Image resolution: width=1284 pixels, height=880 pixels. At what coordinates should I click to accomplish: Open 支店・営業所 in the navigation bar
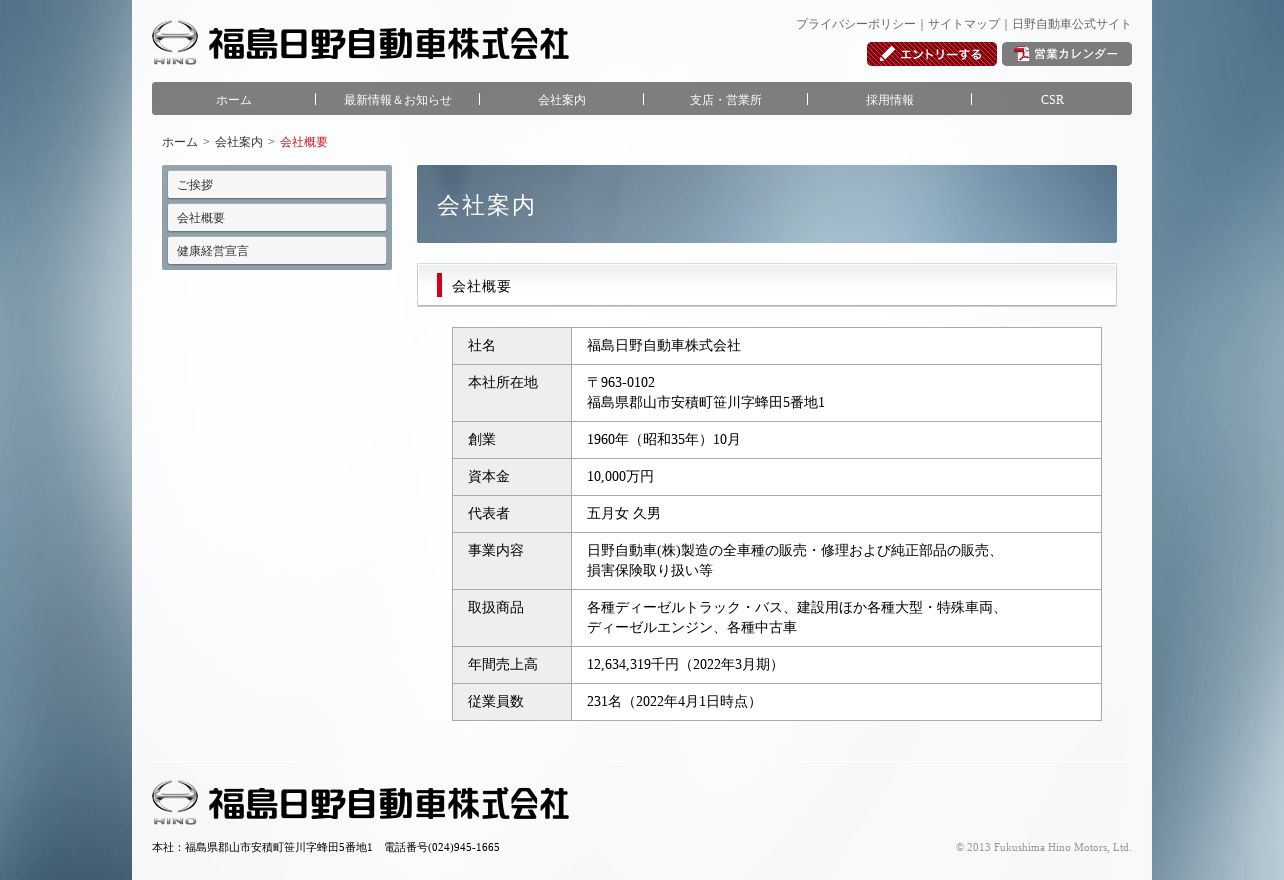[726, 99]
